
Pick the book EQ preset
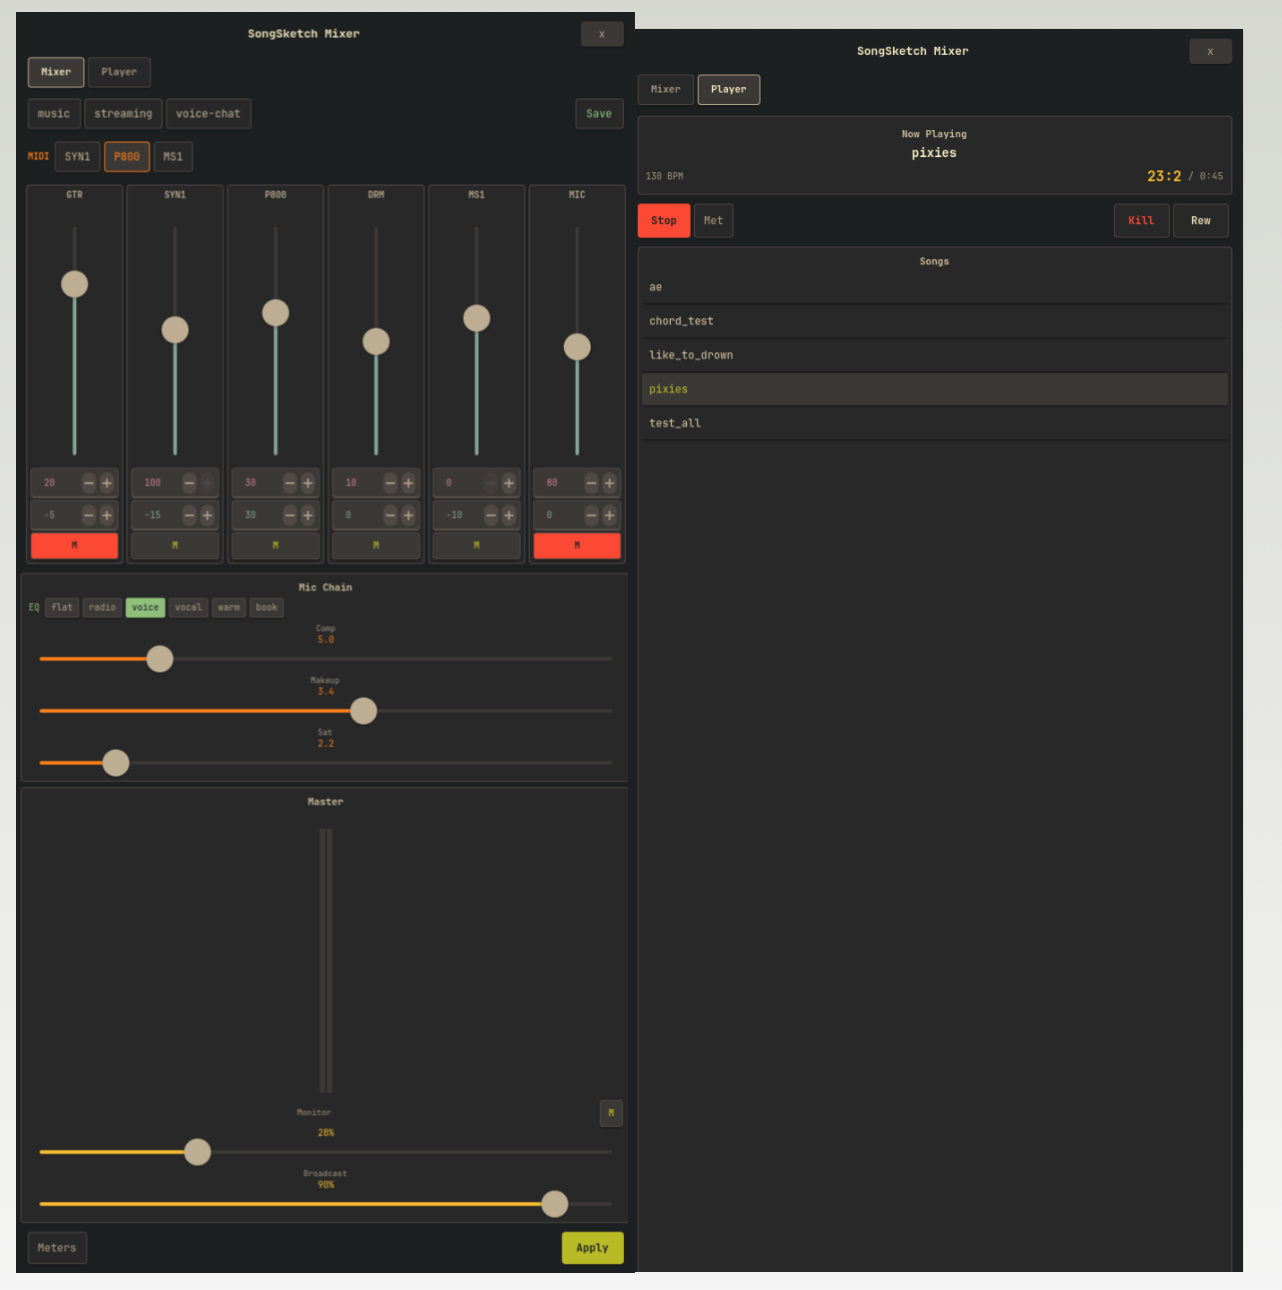(x=266, y=608)
